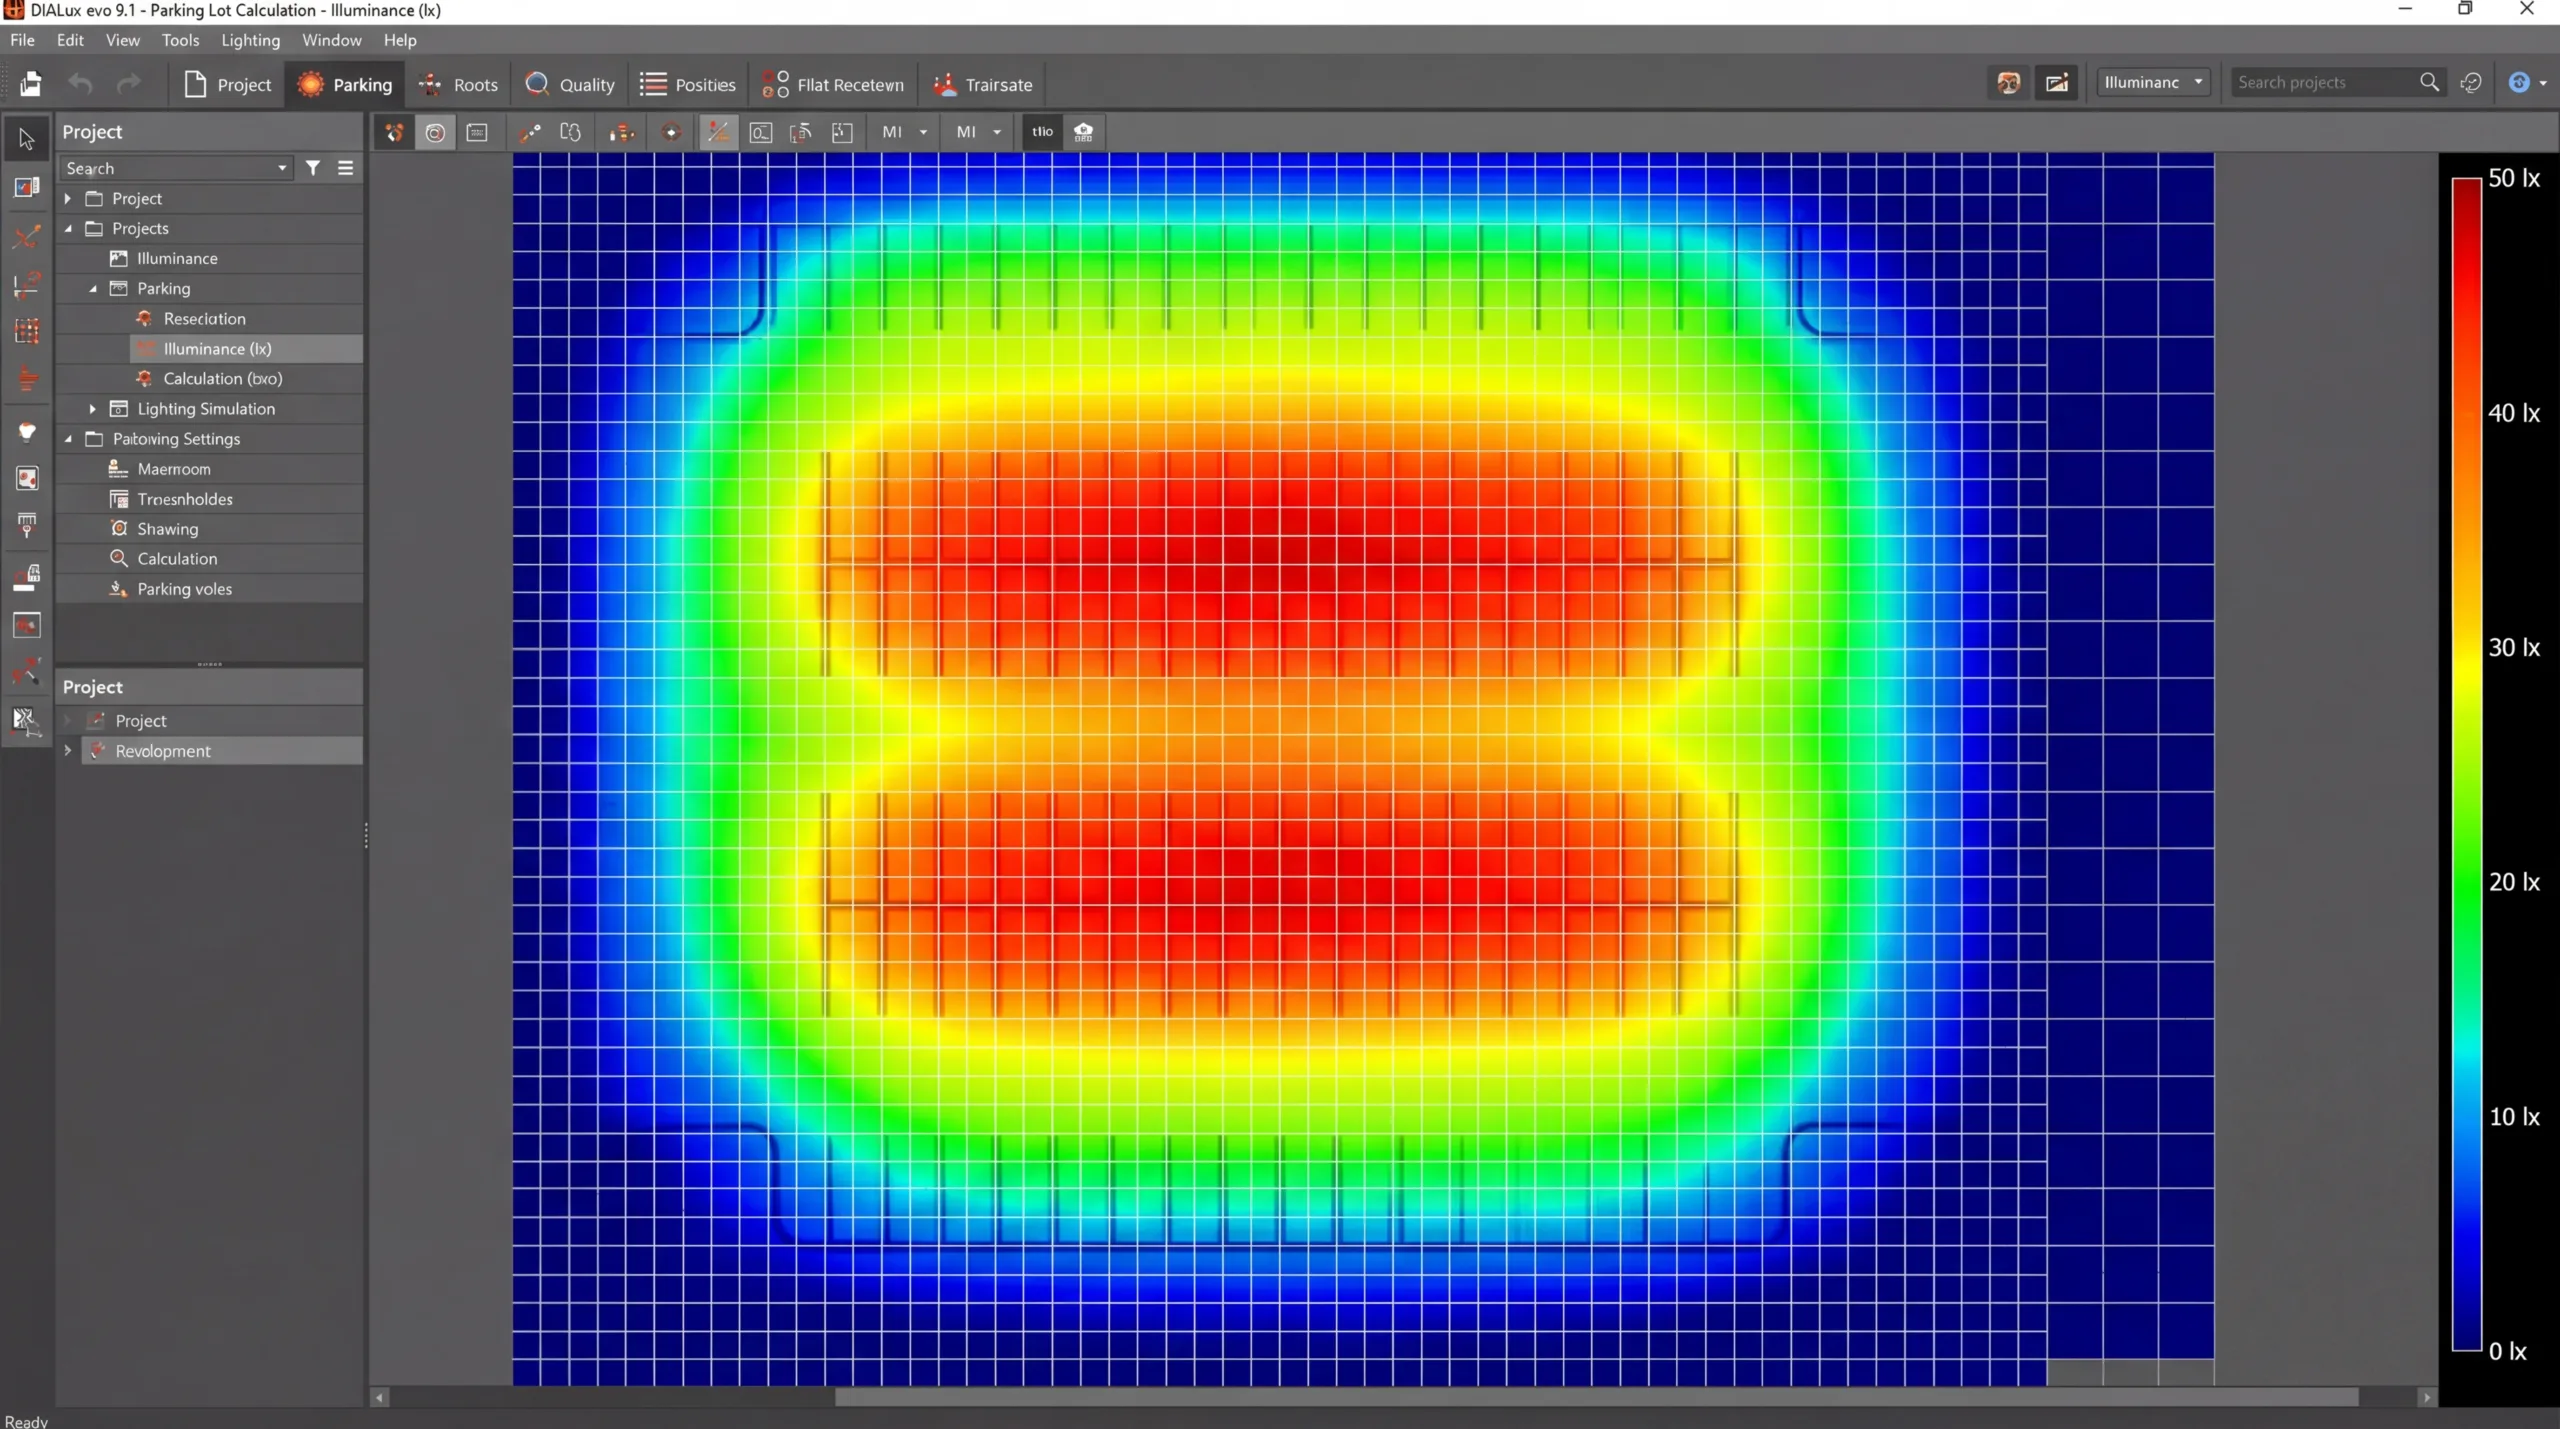Collapse the Paitowing Settings folder
The width and height of the screenshot is (2560, 1429).
pyautogui.click(x=68, y=438)
